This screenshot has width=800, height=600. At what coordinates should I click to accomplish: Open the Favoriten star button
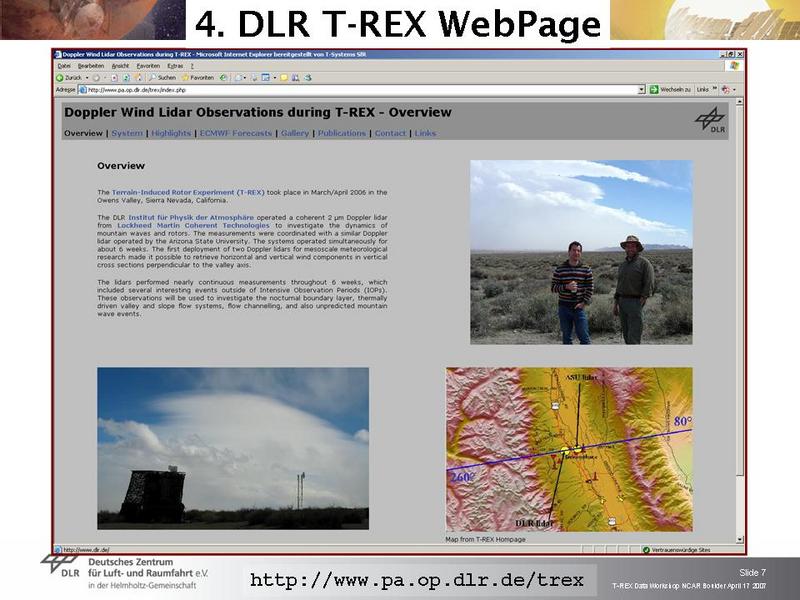point(198,78)
